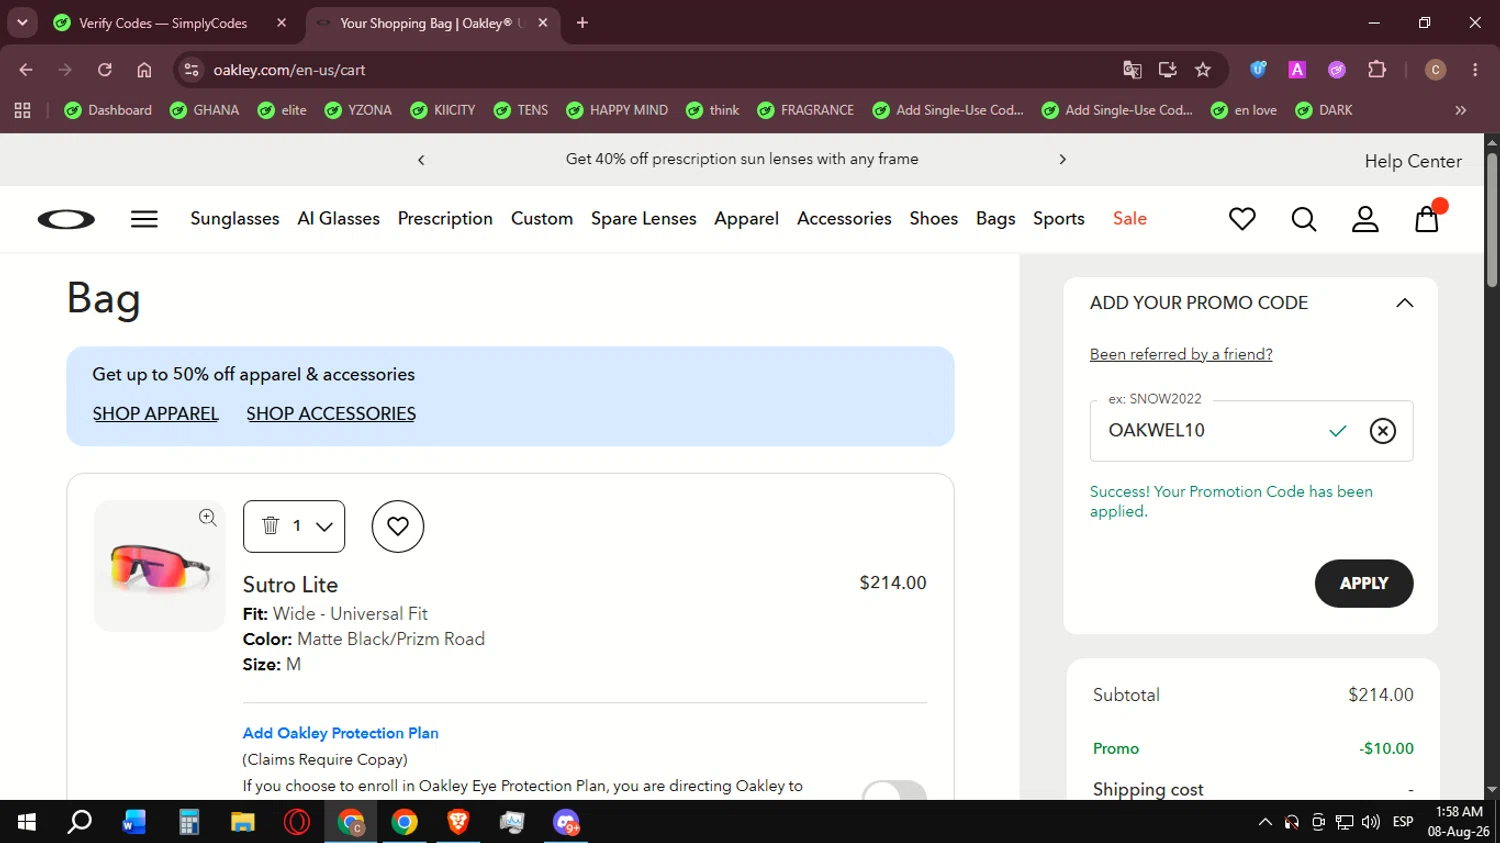Open File Explorer from the taskbar
The height and width of the screenshot is (843, 1500).
pyautogui.click(x=242, y=822)
